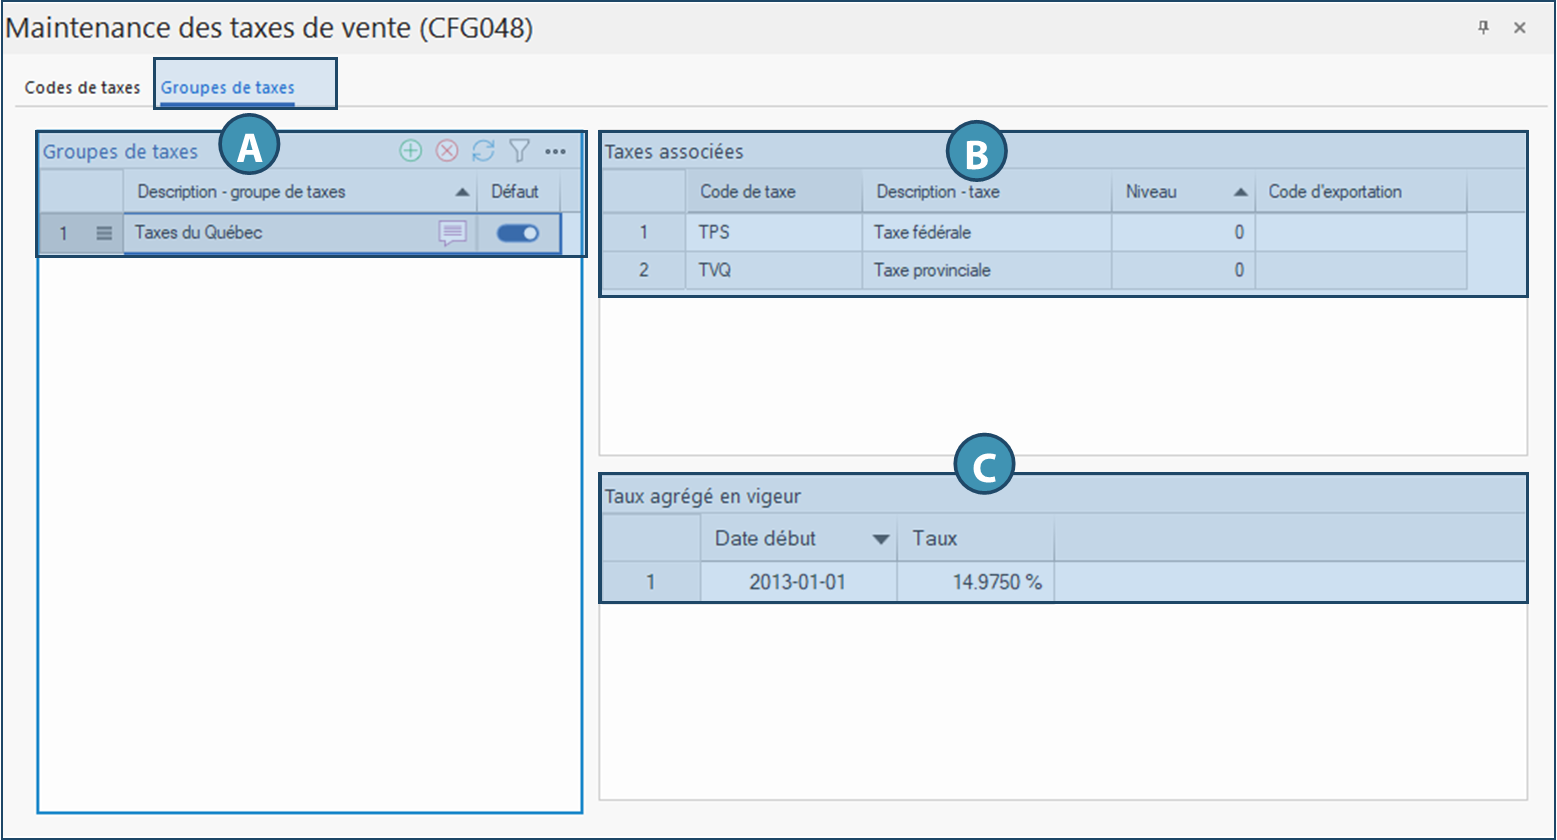Sort Date début column in Taux agrégé

(x=798, y=539)
